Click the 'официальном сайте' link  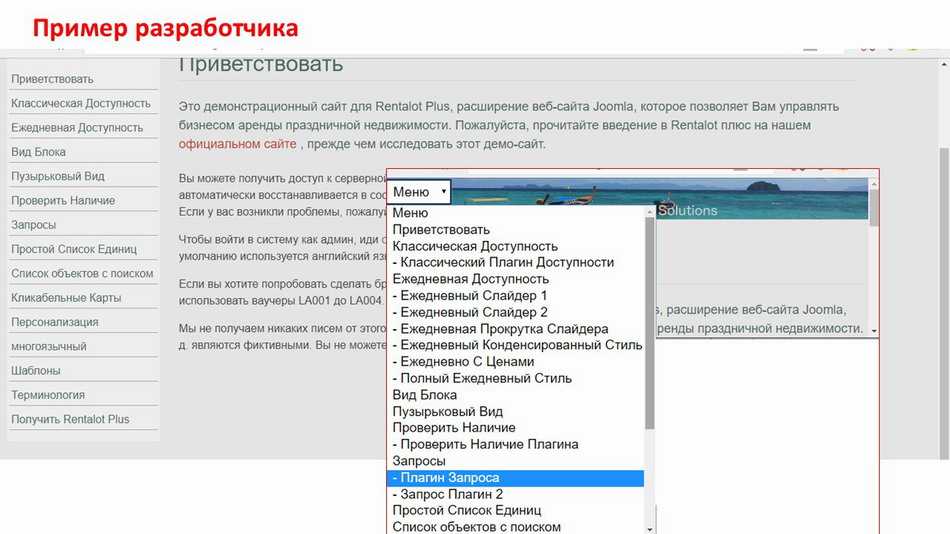(237, 144)
